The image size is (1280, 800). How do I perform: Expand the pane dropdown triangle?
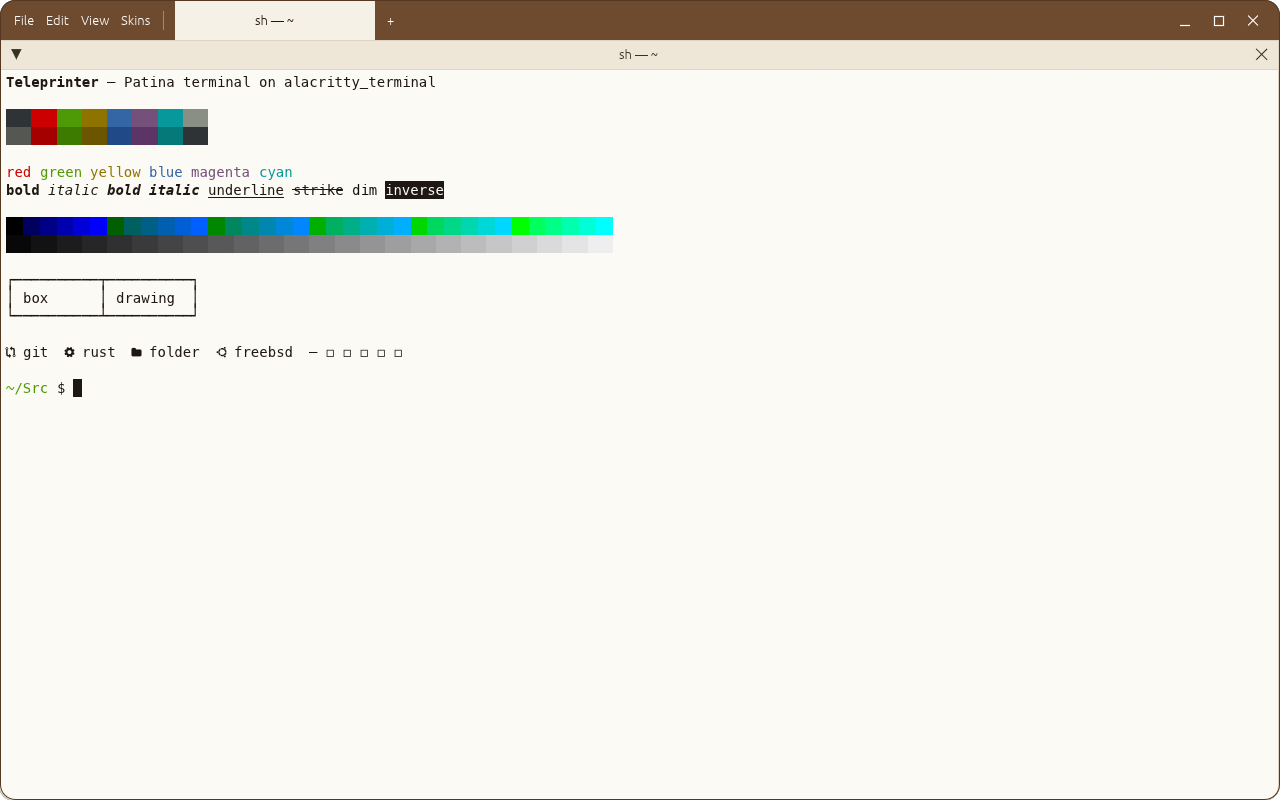click(x=16, y=54)
